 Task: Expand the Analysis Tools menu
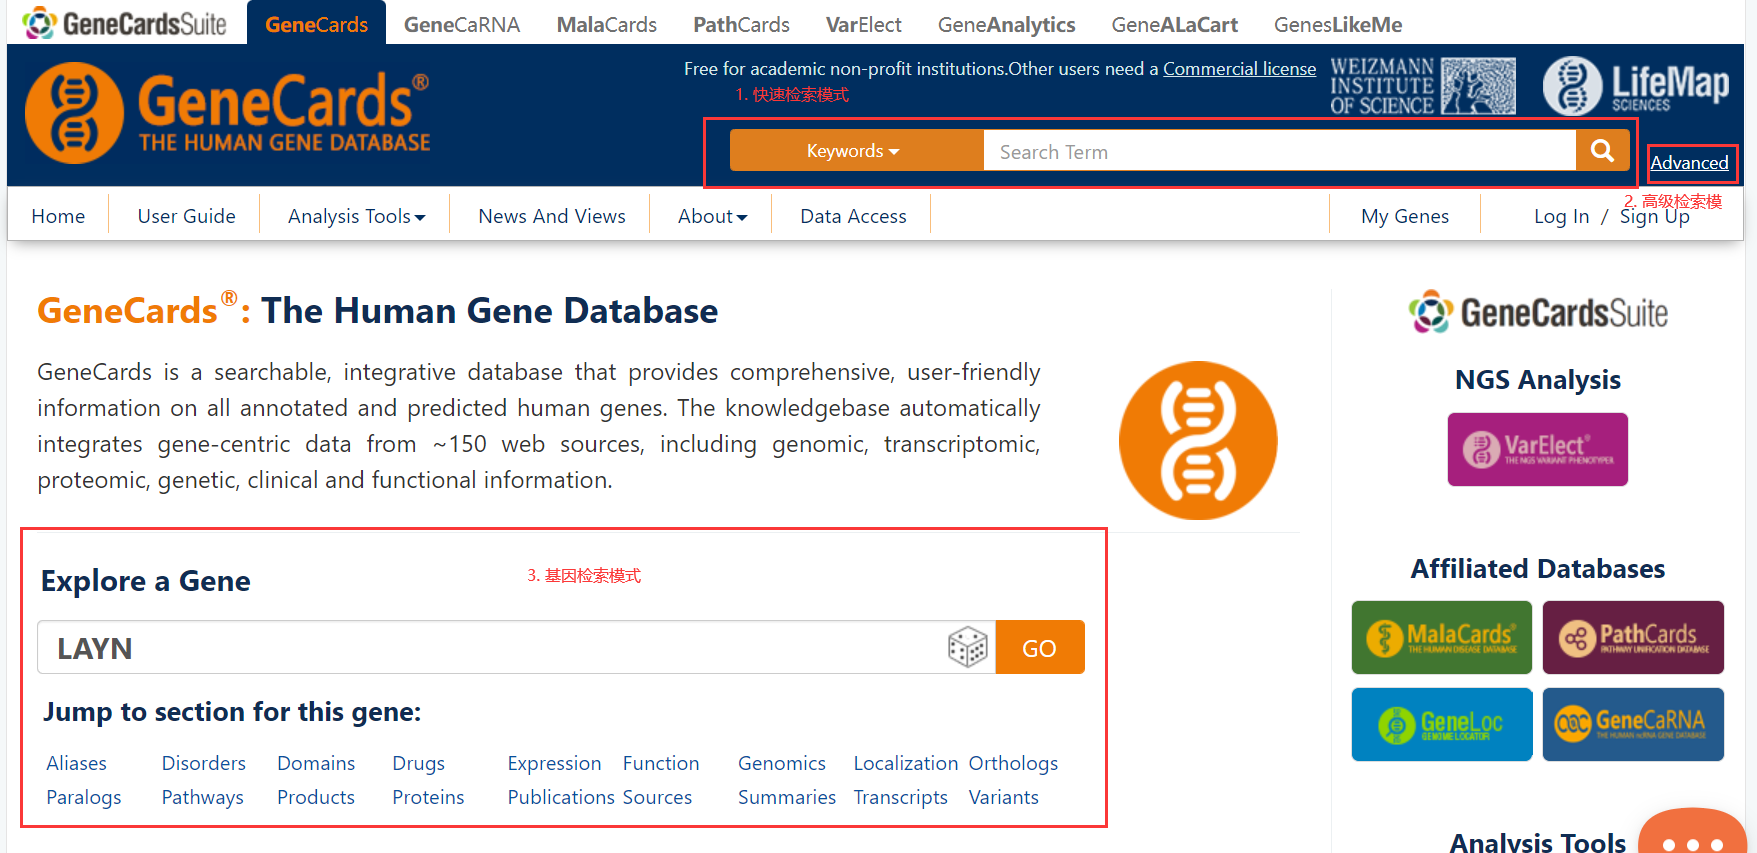tap(356, 216)
